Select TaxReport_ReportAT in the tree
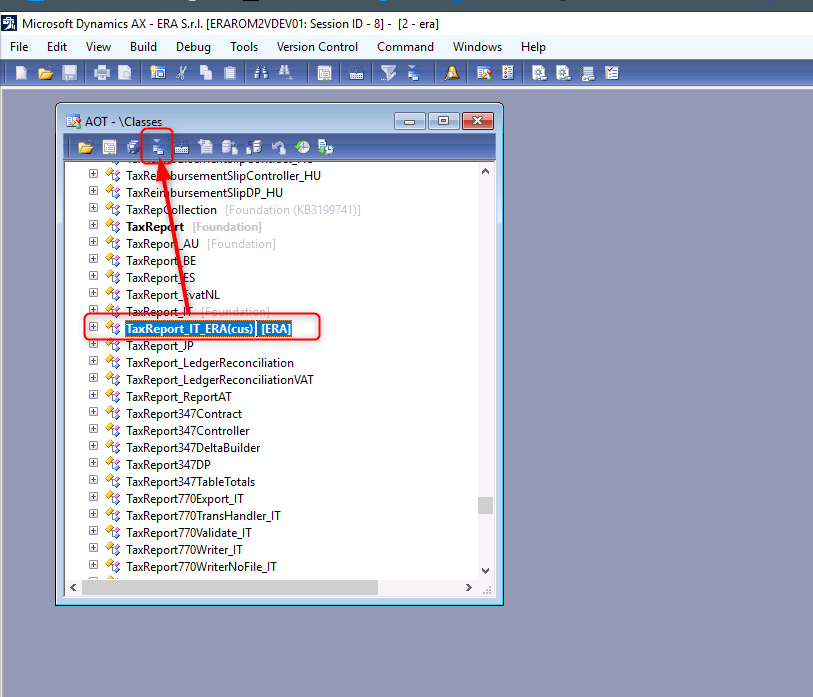This screenshot has height=697, width=813. [x=180, y=396]
